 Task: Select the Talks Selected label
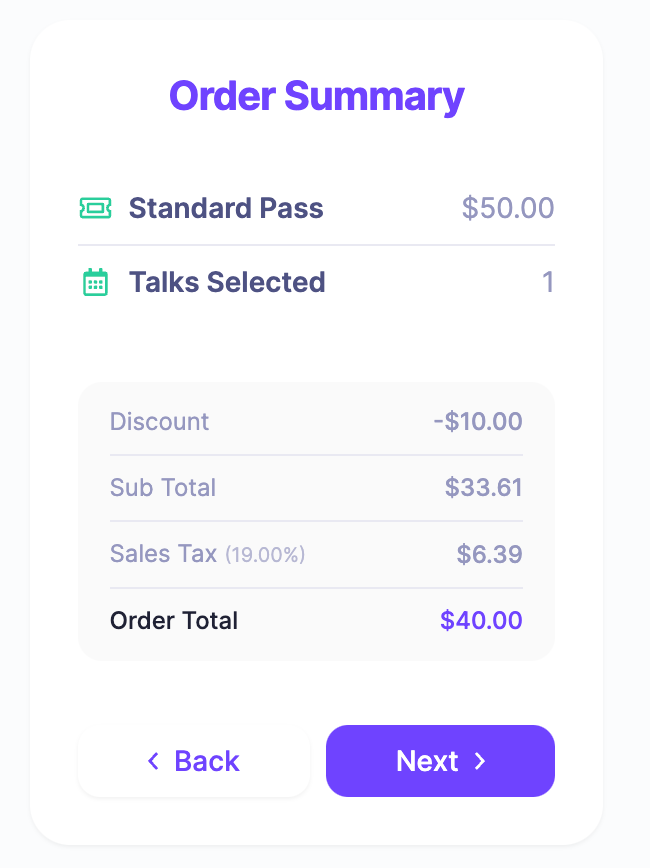(x=227, y=282)
